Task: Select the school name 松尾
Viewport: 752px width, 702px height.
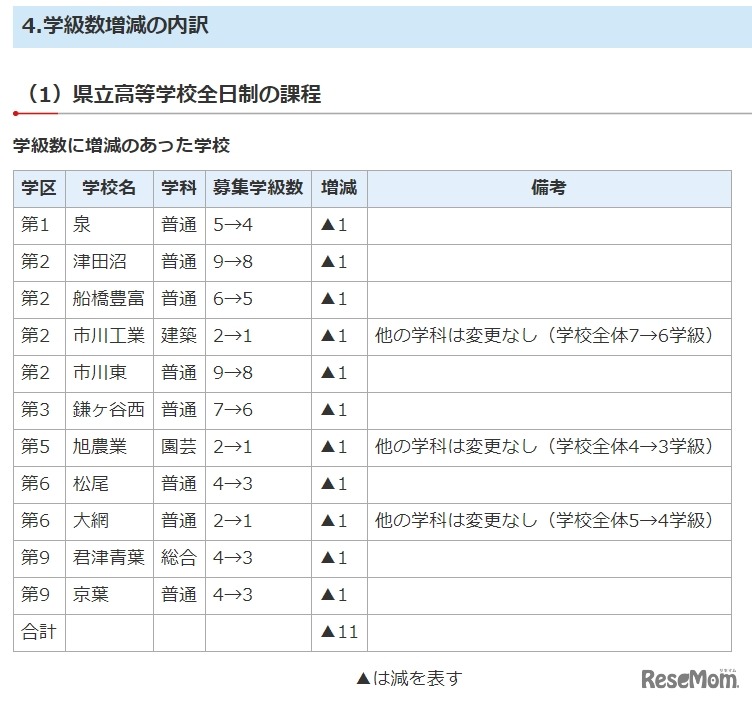Action: click(x=91, y=483)
